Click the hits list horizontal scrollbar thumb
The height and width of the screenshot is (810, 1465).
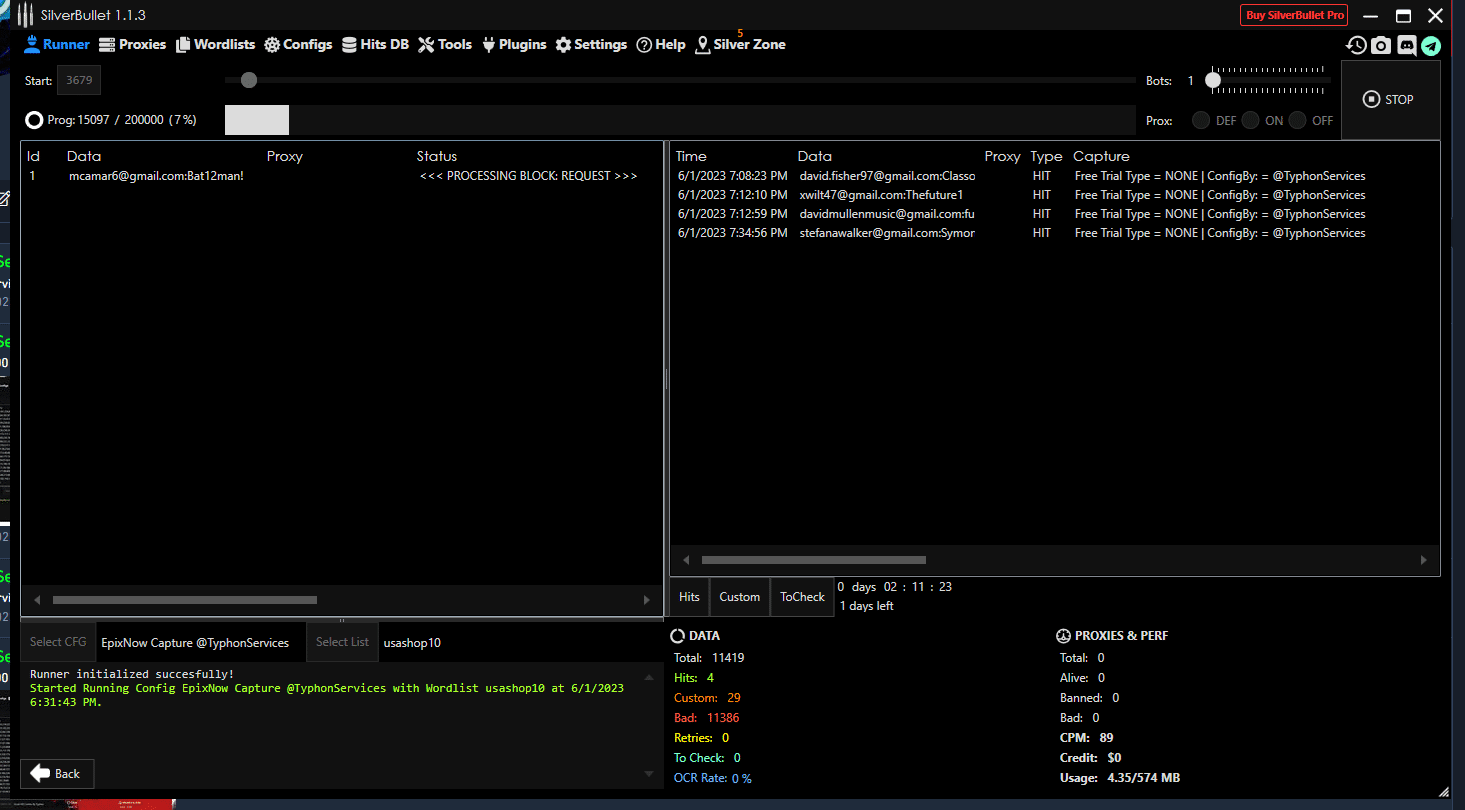(814, 560)
